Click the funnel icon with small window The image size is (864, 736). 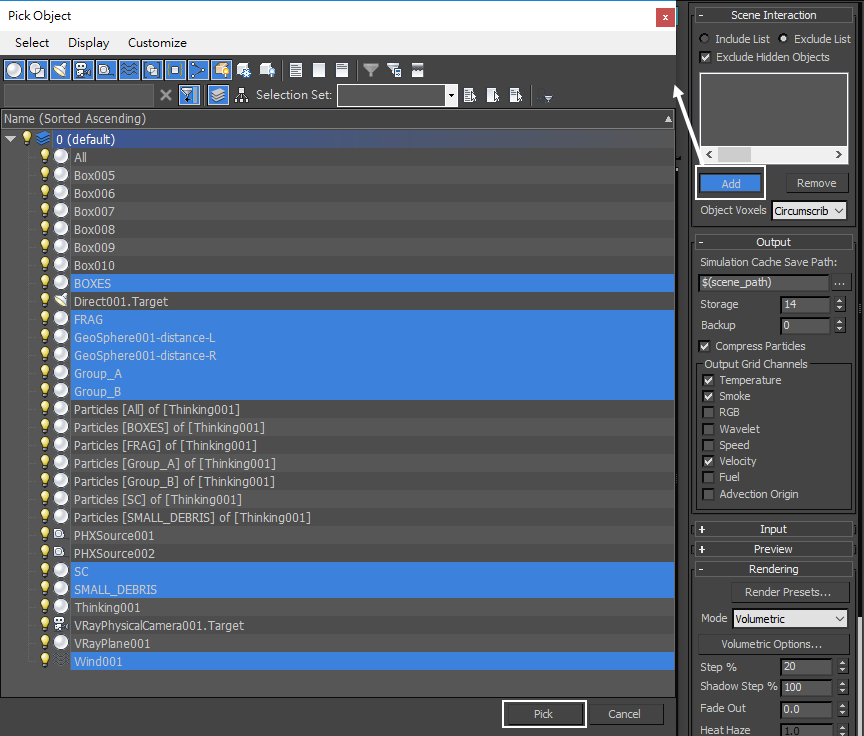click(394, 70)
